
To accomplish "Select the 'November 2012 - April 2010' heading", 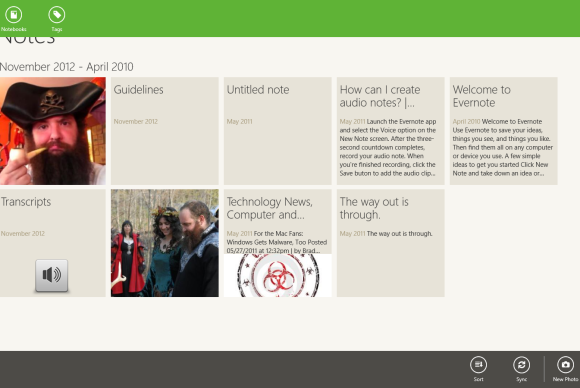I will (x=67, y=67).
